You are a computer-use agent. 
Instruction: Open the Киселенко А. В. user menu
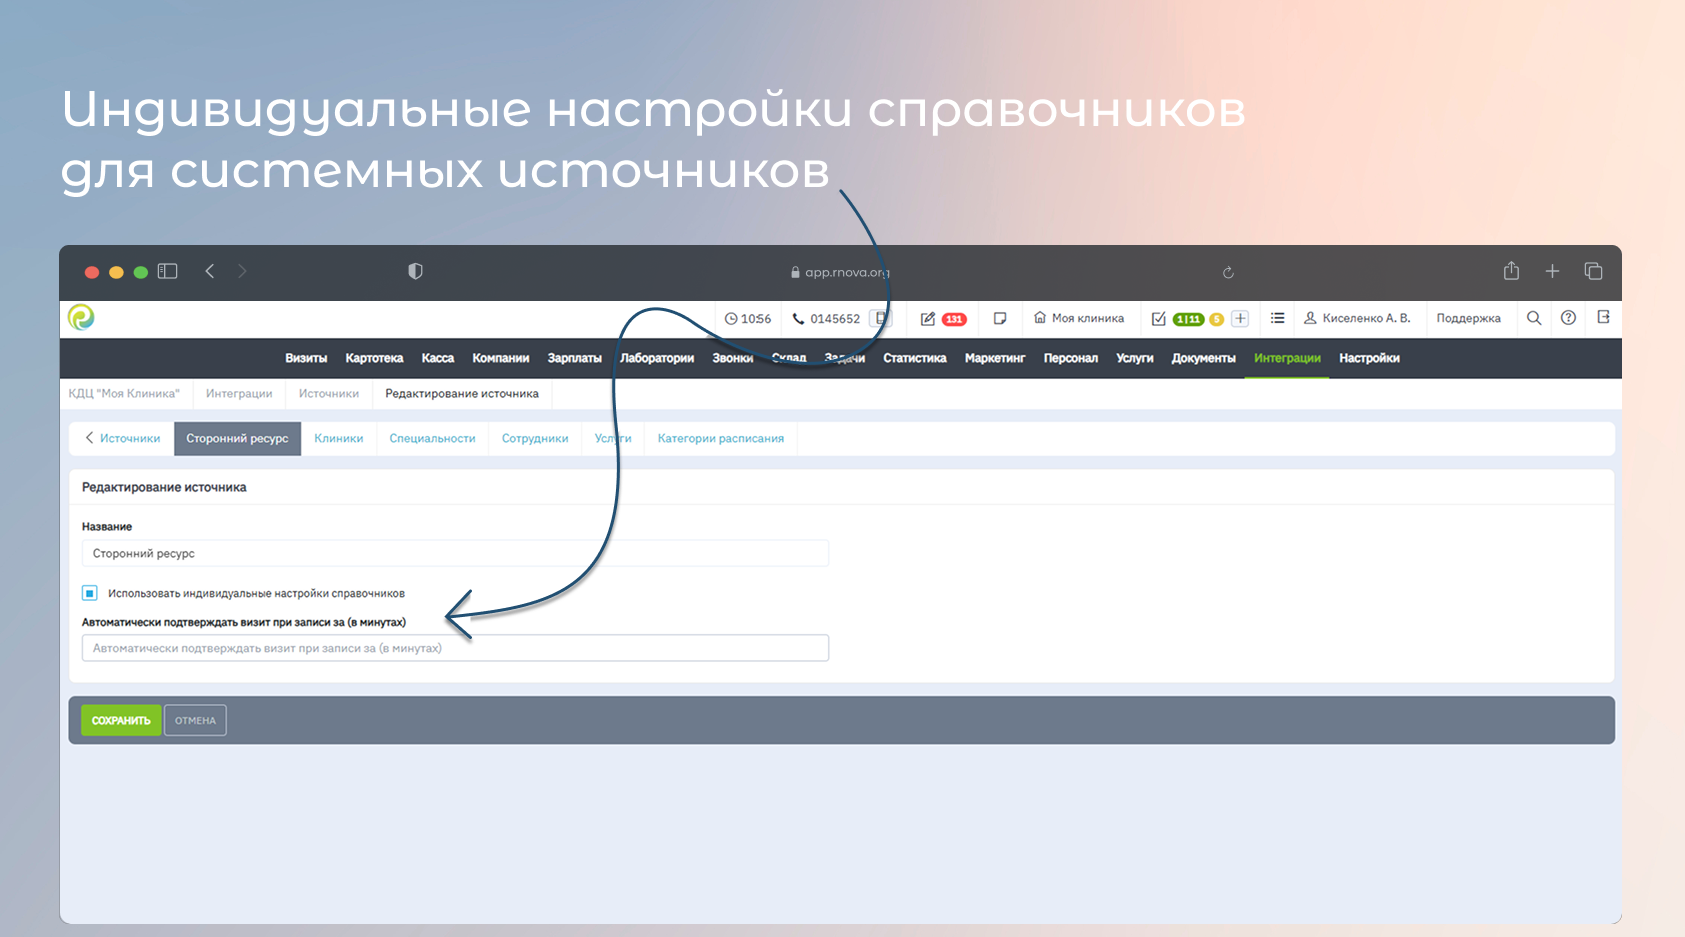pyautogui.click(x=1357, y=318)
